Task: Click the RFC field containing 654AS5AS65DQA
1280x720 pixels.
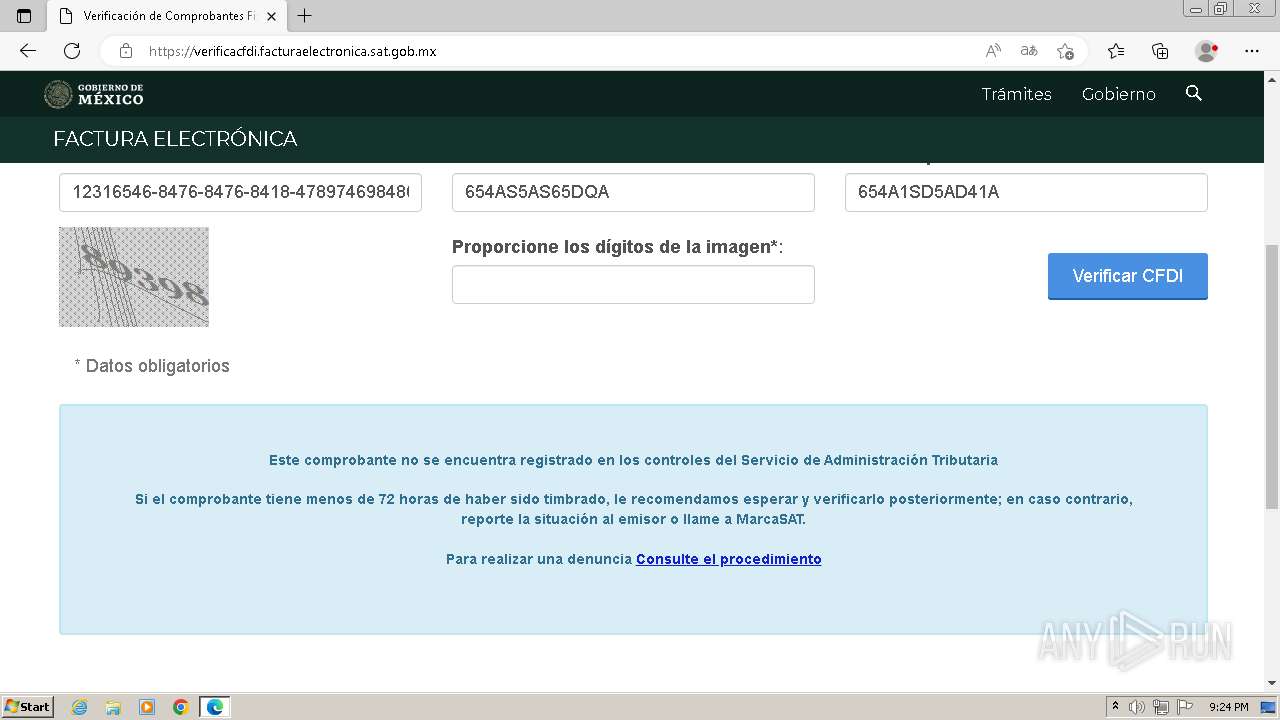Action: pyautogui.click(x=633, y=192)
